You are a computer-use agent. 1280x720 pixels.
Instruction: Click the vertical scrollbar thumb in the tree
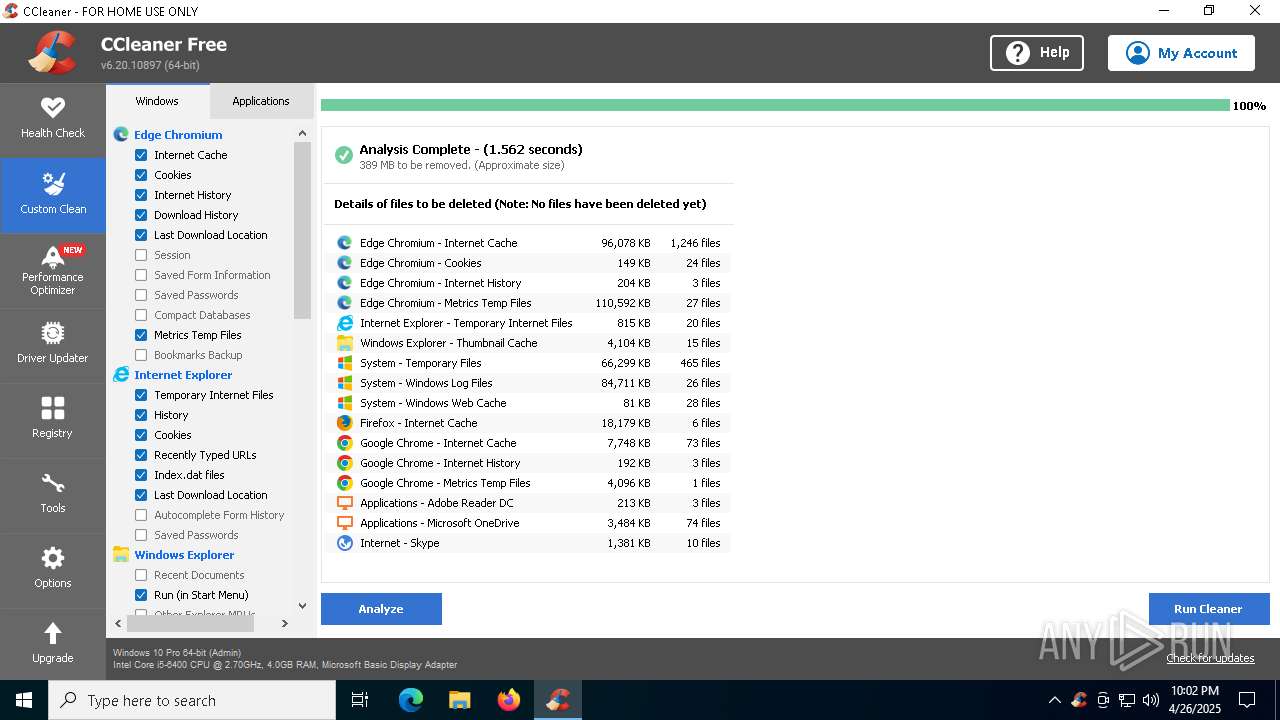(302, 230)
